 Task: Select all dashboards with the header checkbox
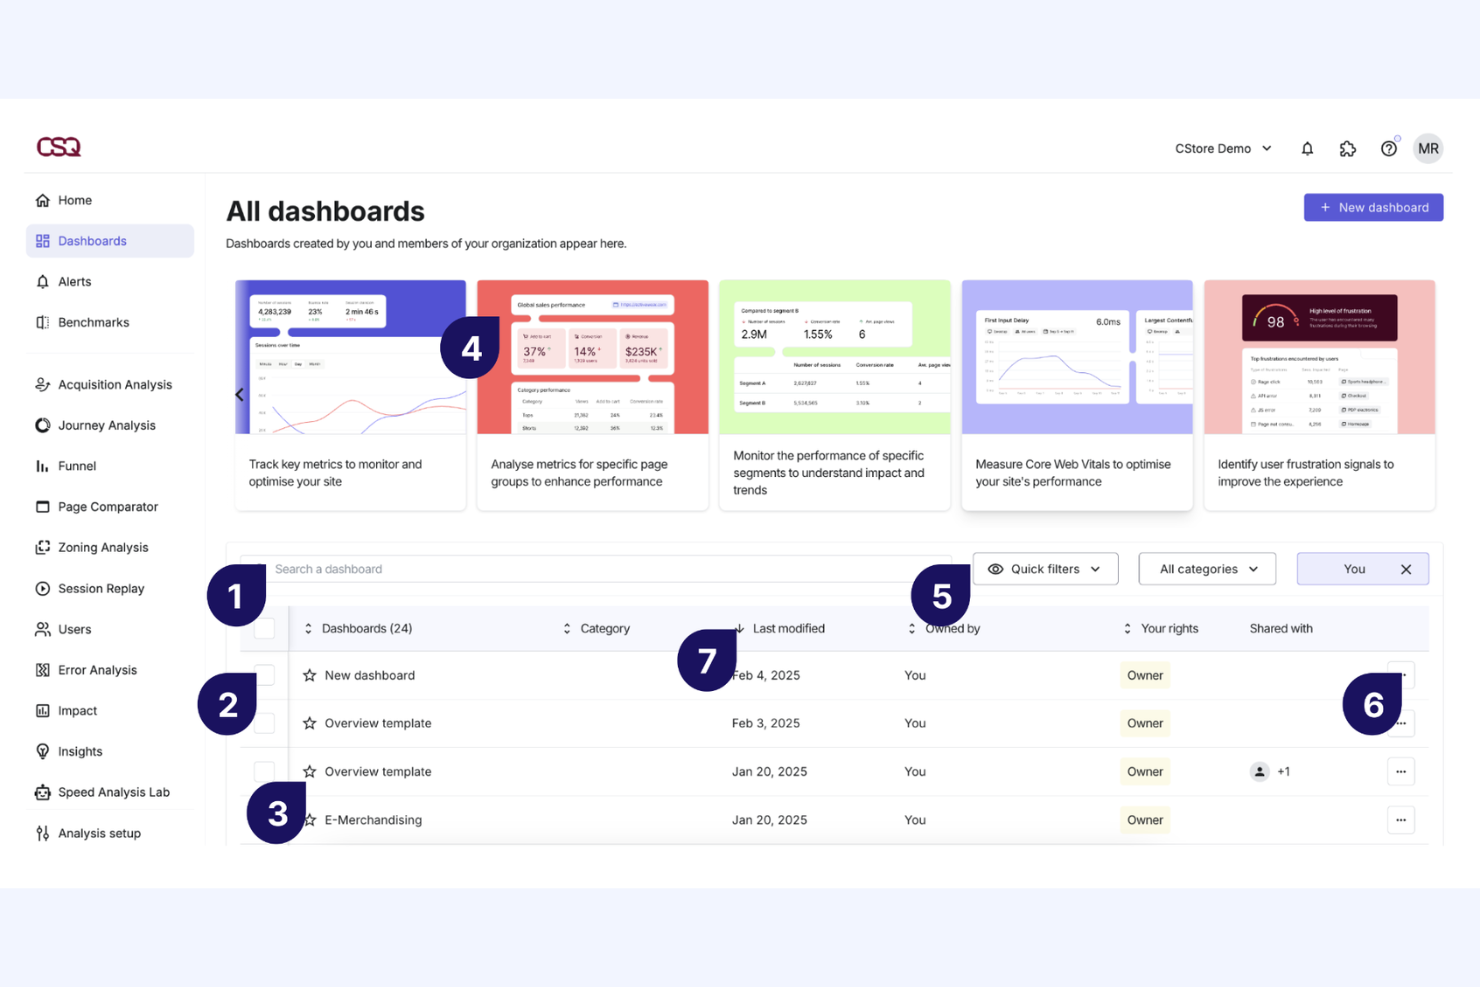(x=263, y=628)
